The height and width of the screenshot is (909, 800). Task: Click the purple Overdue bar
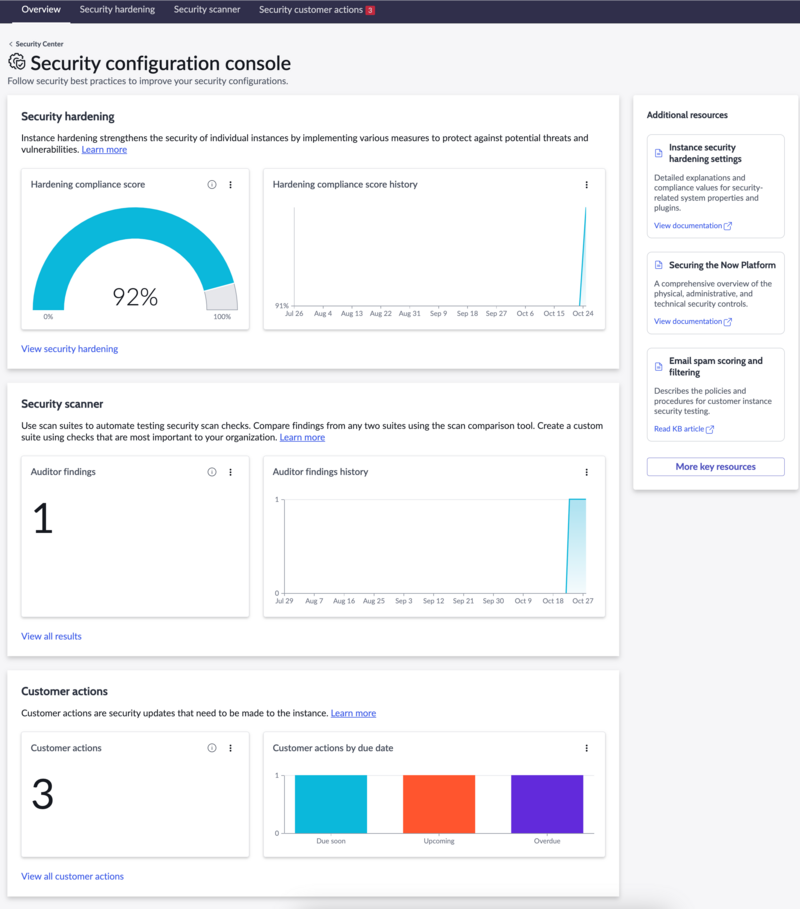(547, 804)
